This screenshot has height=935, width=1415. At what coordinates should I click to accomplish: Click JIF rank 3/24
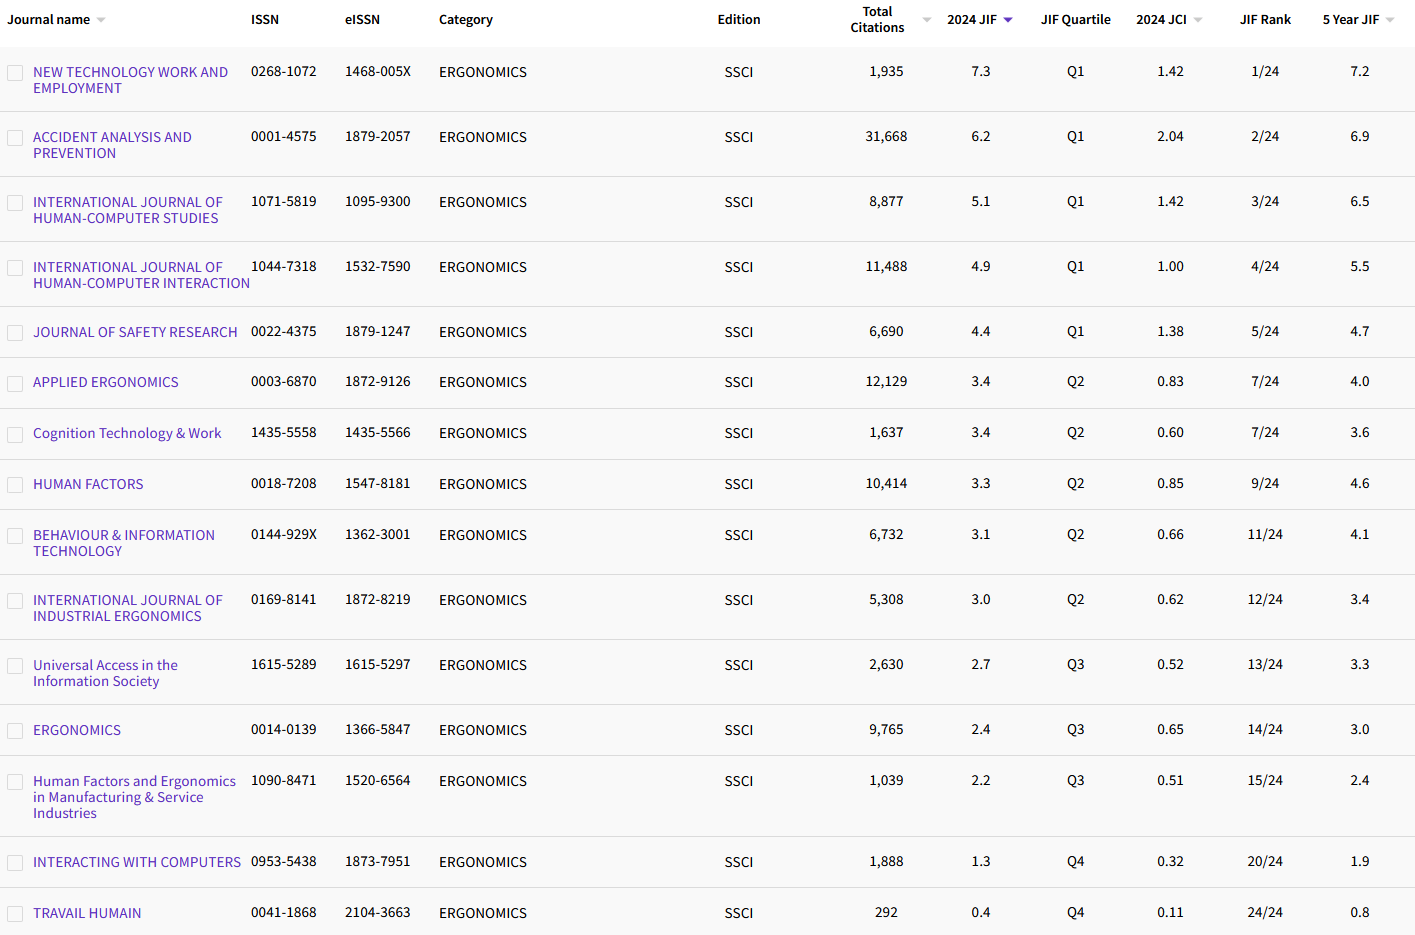pos(1265,201)
